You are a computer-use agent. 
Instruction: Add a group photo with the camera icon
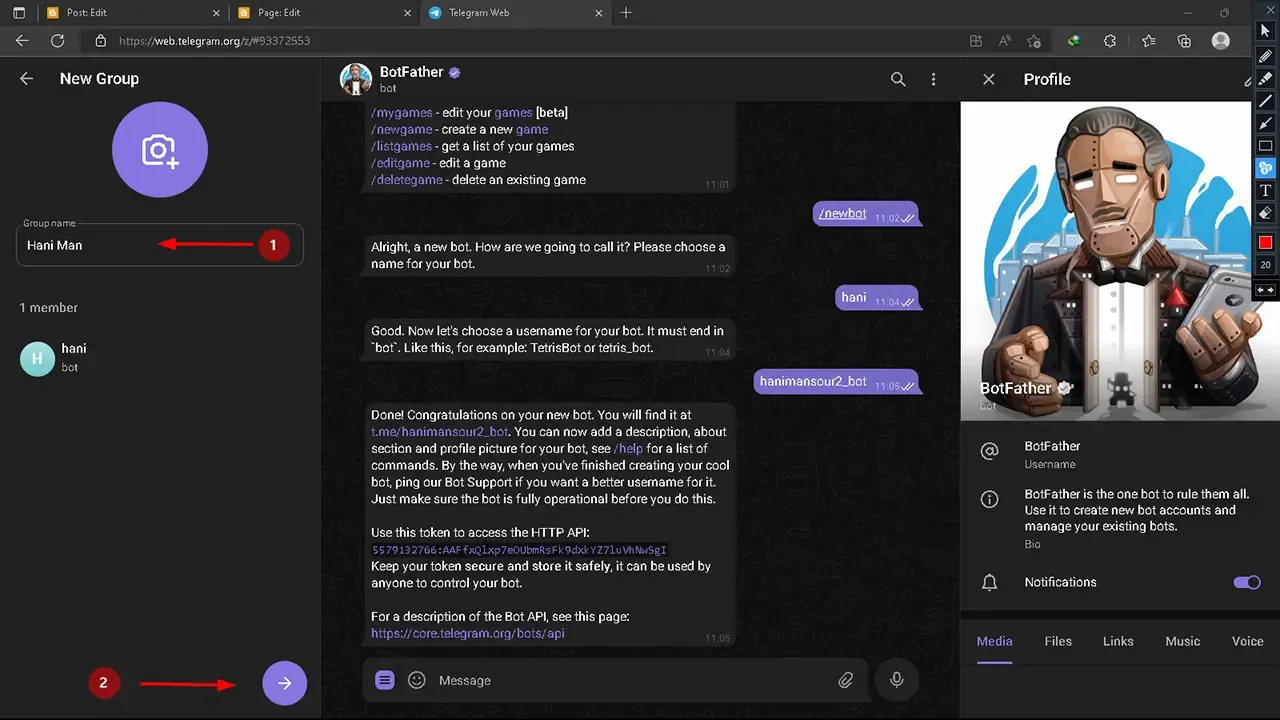click(x=160, y=150)
